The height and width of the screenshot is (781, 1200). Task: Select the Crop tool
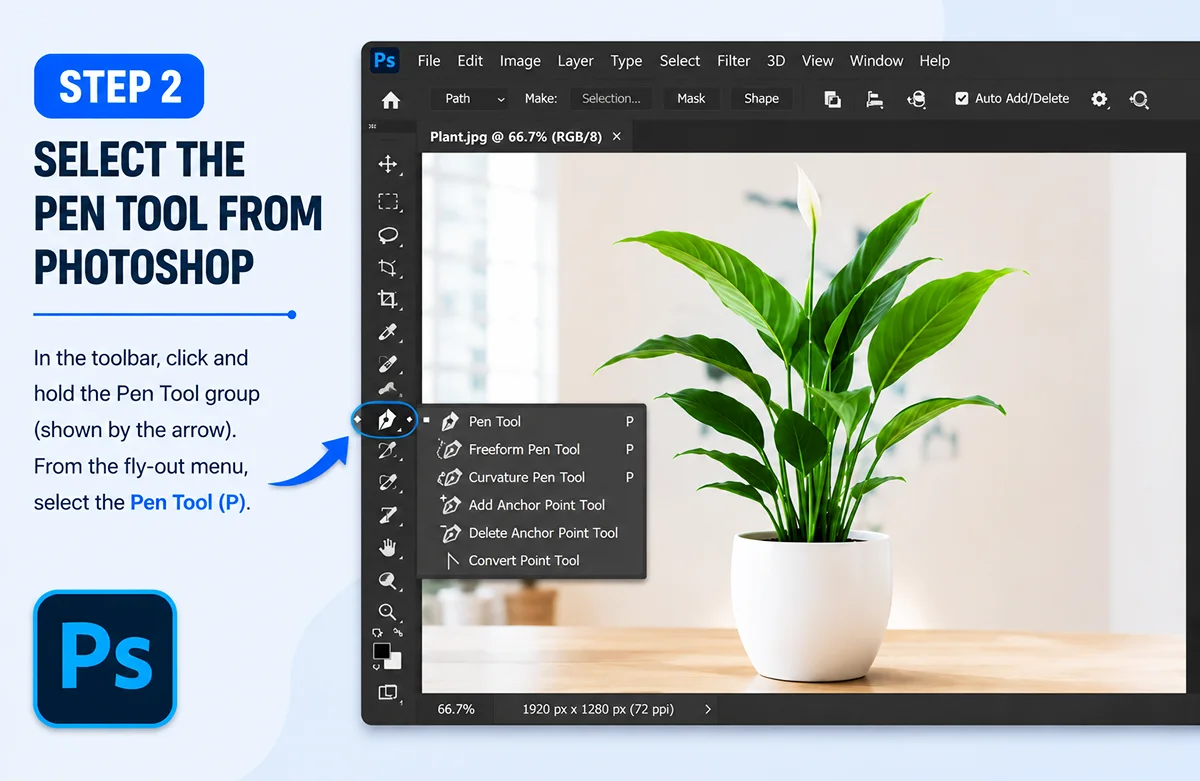[x=388, y=299]
